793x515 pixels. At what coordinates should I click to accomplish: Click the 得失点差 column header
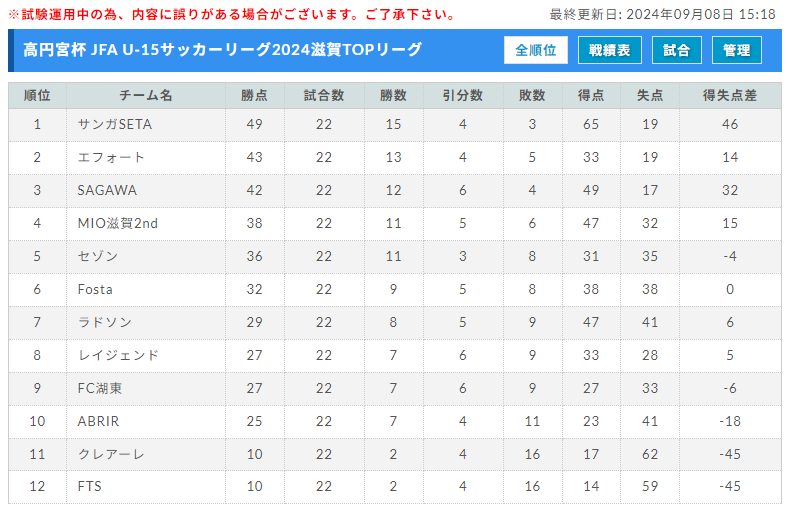pyautogui.click(x=730, y=96)
